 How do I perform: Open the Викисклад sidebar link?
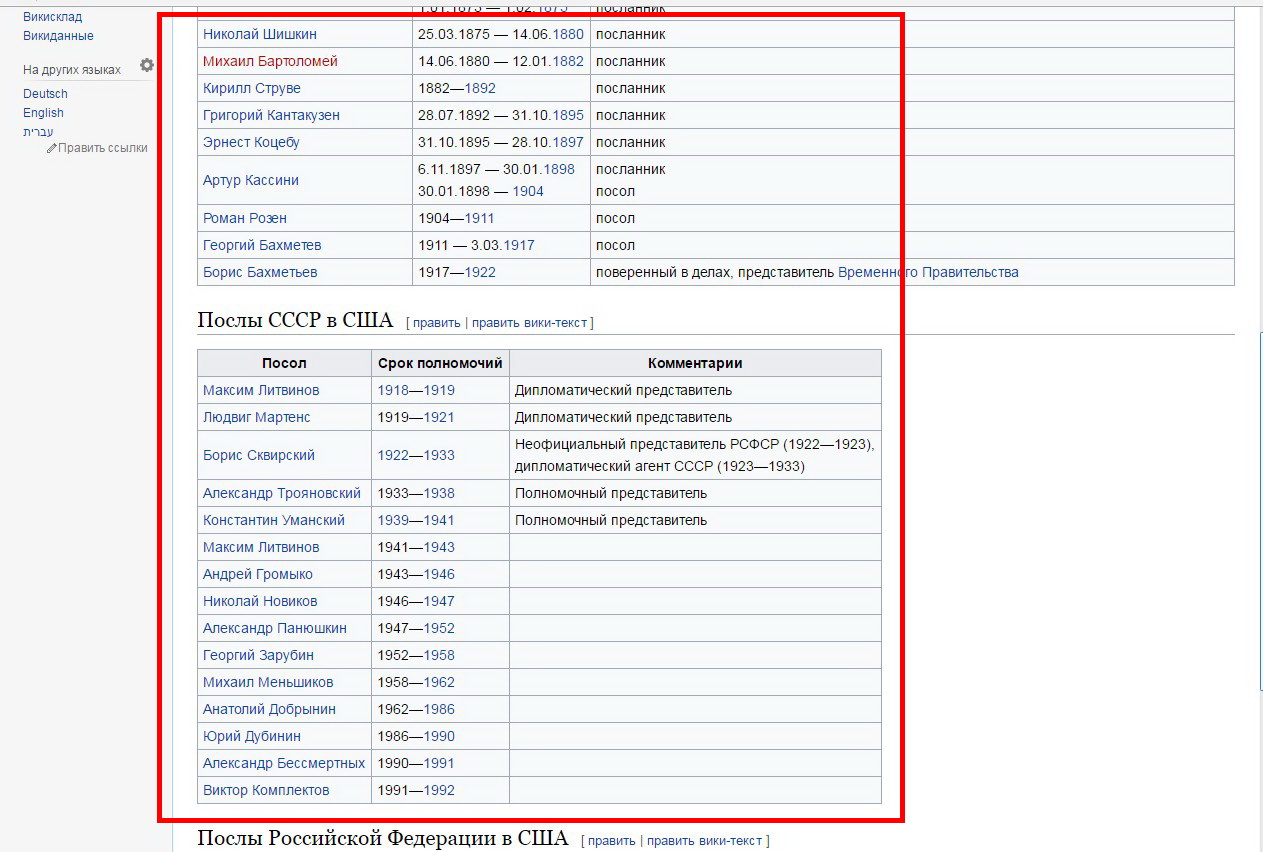(52, 17)
